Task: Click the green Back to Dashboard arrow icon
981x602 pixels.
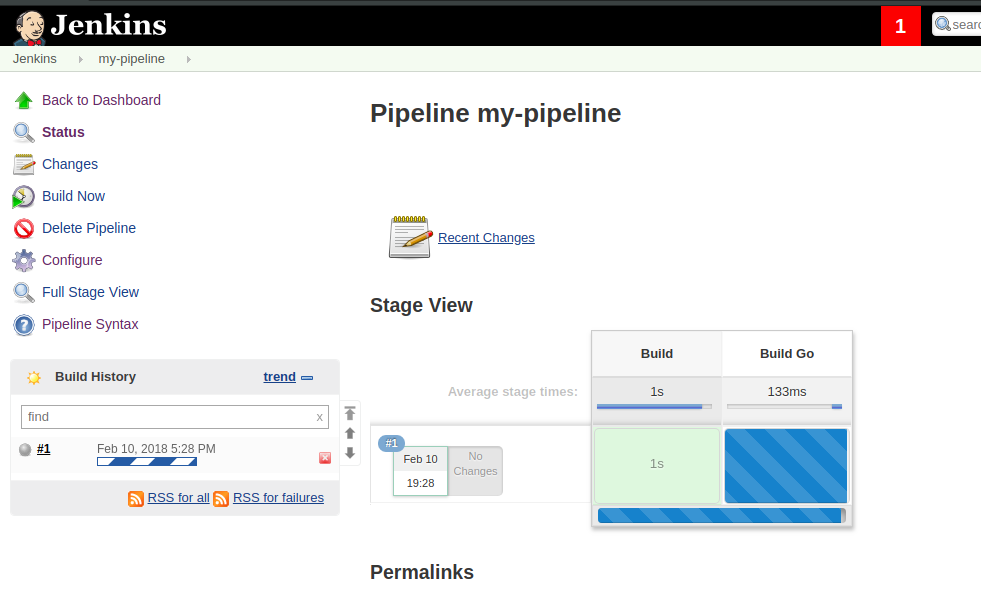Action: pyautogui.click(x=24, y=100)
